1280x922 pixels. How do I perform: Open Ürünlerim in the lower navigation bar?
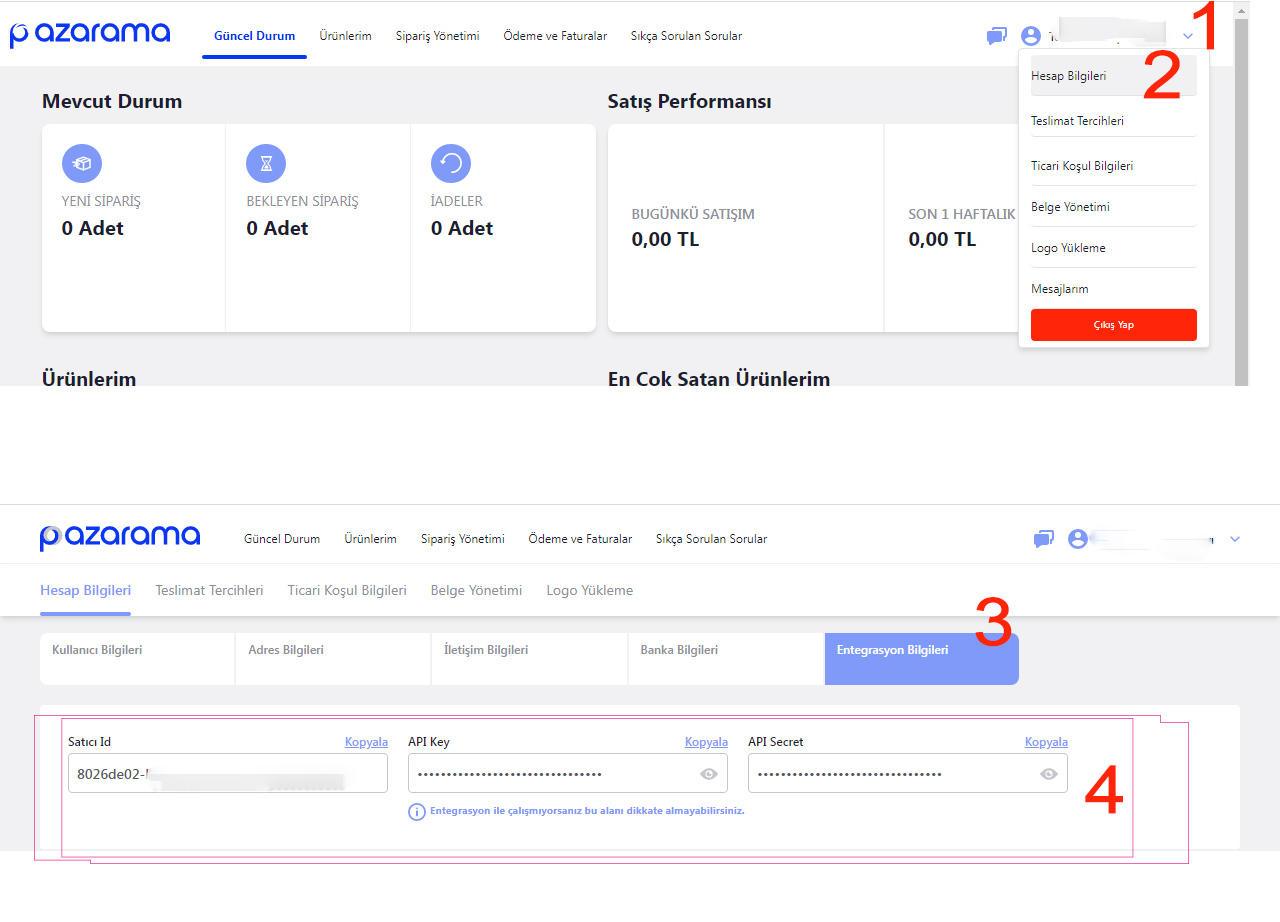[371, 539]
